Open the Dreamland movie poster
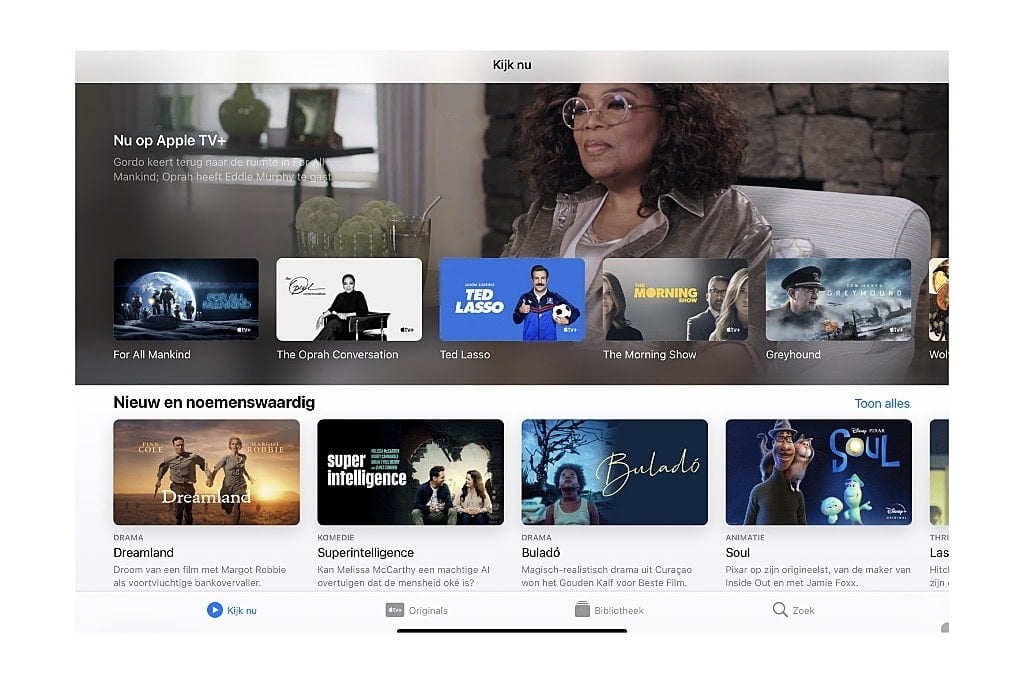The width and height of the screenshot is (1024, 683). tap(206, 472)
